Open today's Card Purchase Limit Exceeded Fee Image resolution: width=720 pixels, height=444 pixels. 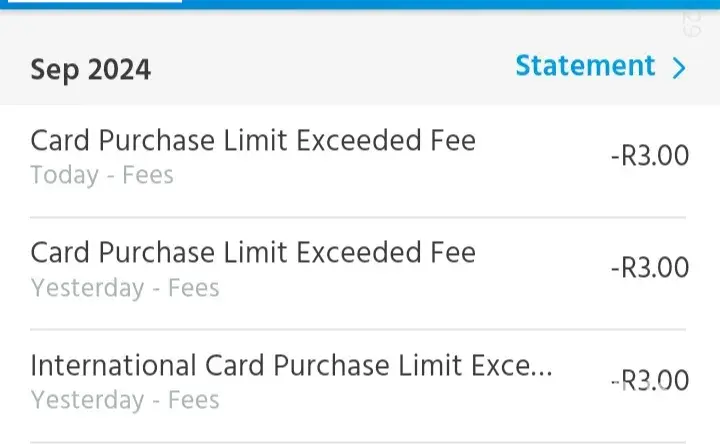253,140
